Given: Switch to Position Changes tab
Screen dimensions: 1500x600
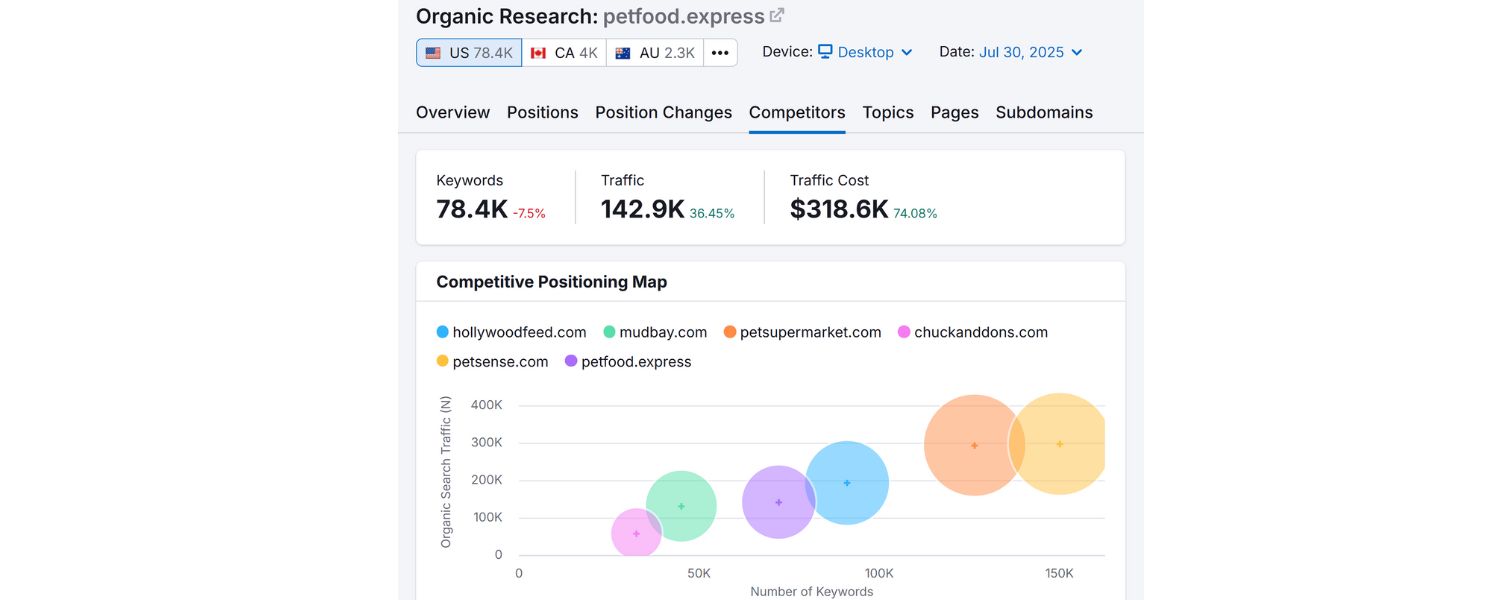Looking at the screenshot, I should coord(663,112).
